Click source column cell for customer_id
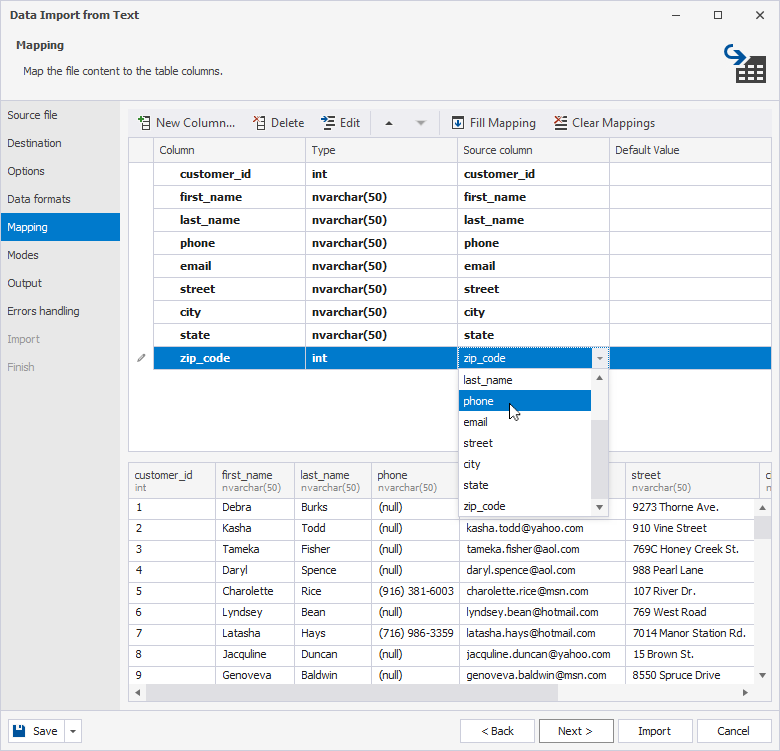This screenshot has height=751, width=780. pyautogui.click(x=533, y=174)
